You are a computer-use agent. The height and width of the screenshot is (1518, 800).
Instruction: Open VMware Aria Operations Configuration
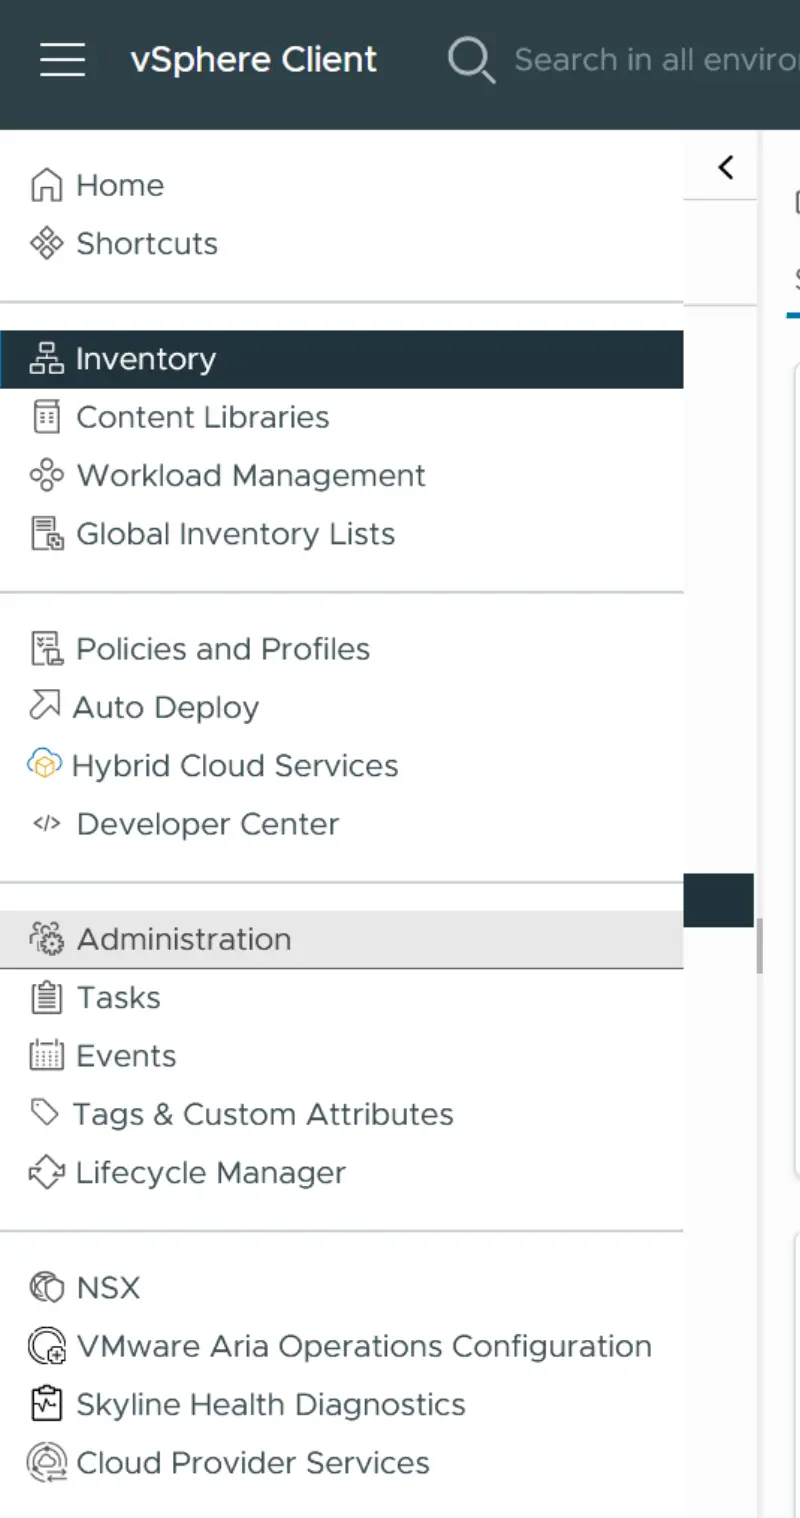[x=366, y=1346]
